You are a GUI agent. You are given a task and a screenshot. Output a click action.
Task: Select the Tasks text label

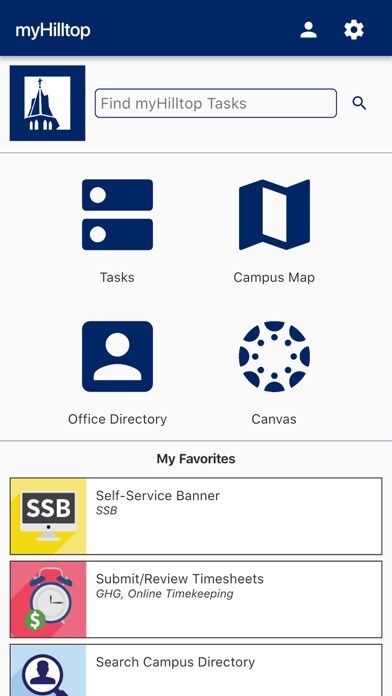tap(117, 277)
